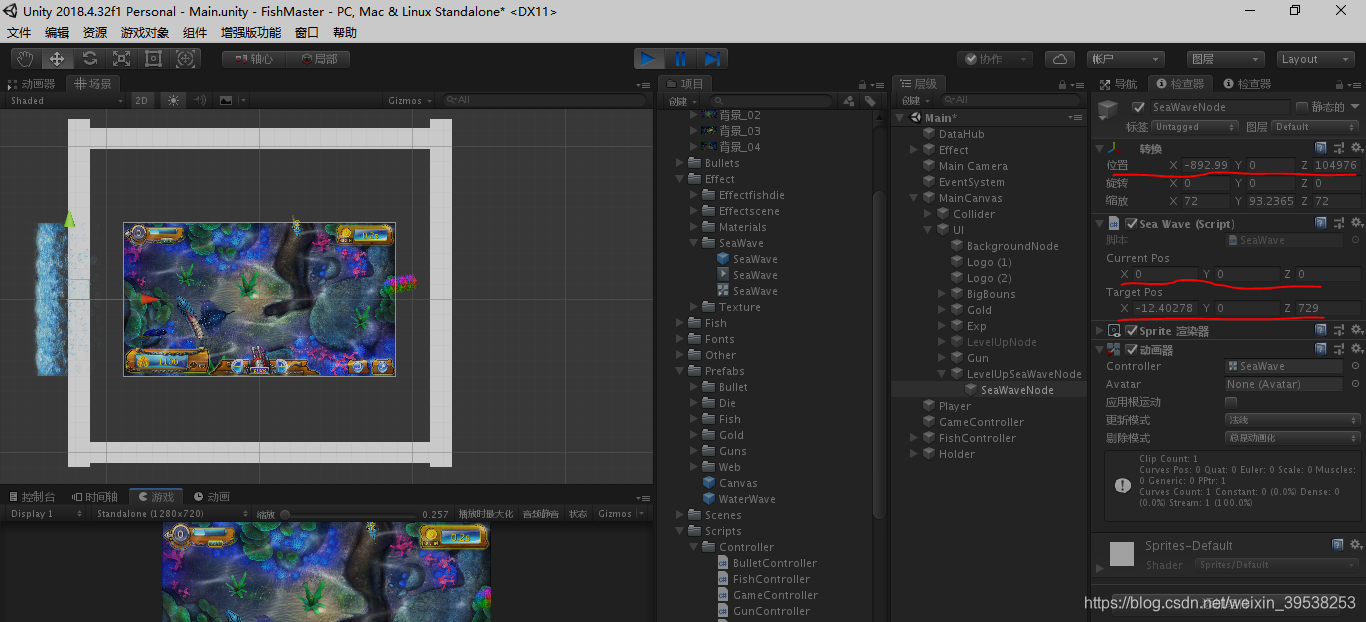Open Standalone resolution dropdown
The image size is (1366, 622).
point(170,513)
